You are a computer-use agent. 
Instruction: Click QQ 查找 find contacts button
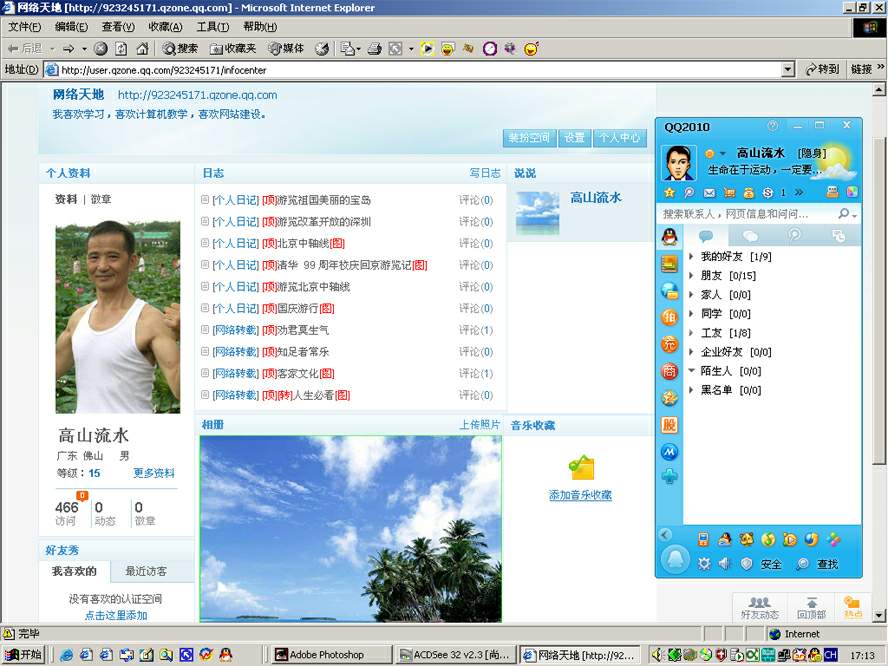817,564
